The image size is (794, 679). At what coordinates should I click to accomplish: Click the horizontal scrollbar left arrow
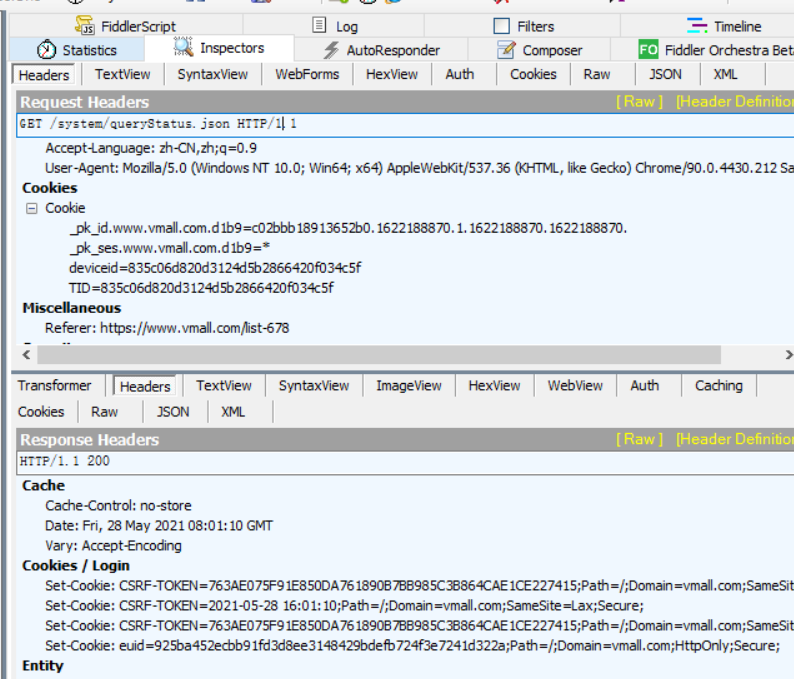click(26, 354)
